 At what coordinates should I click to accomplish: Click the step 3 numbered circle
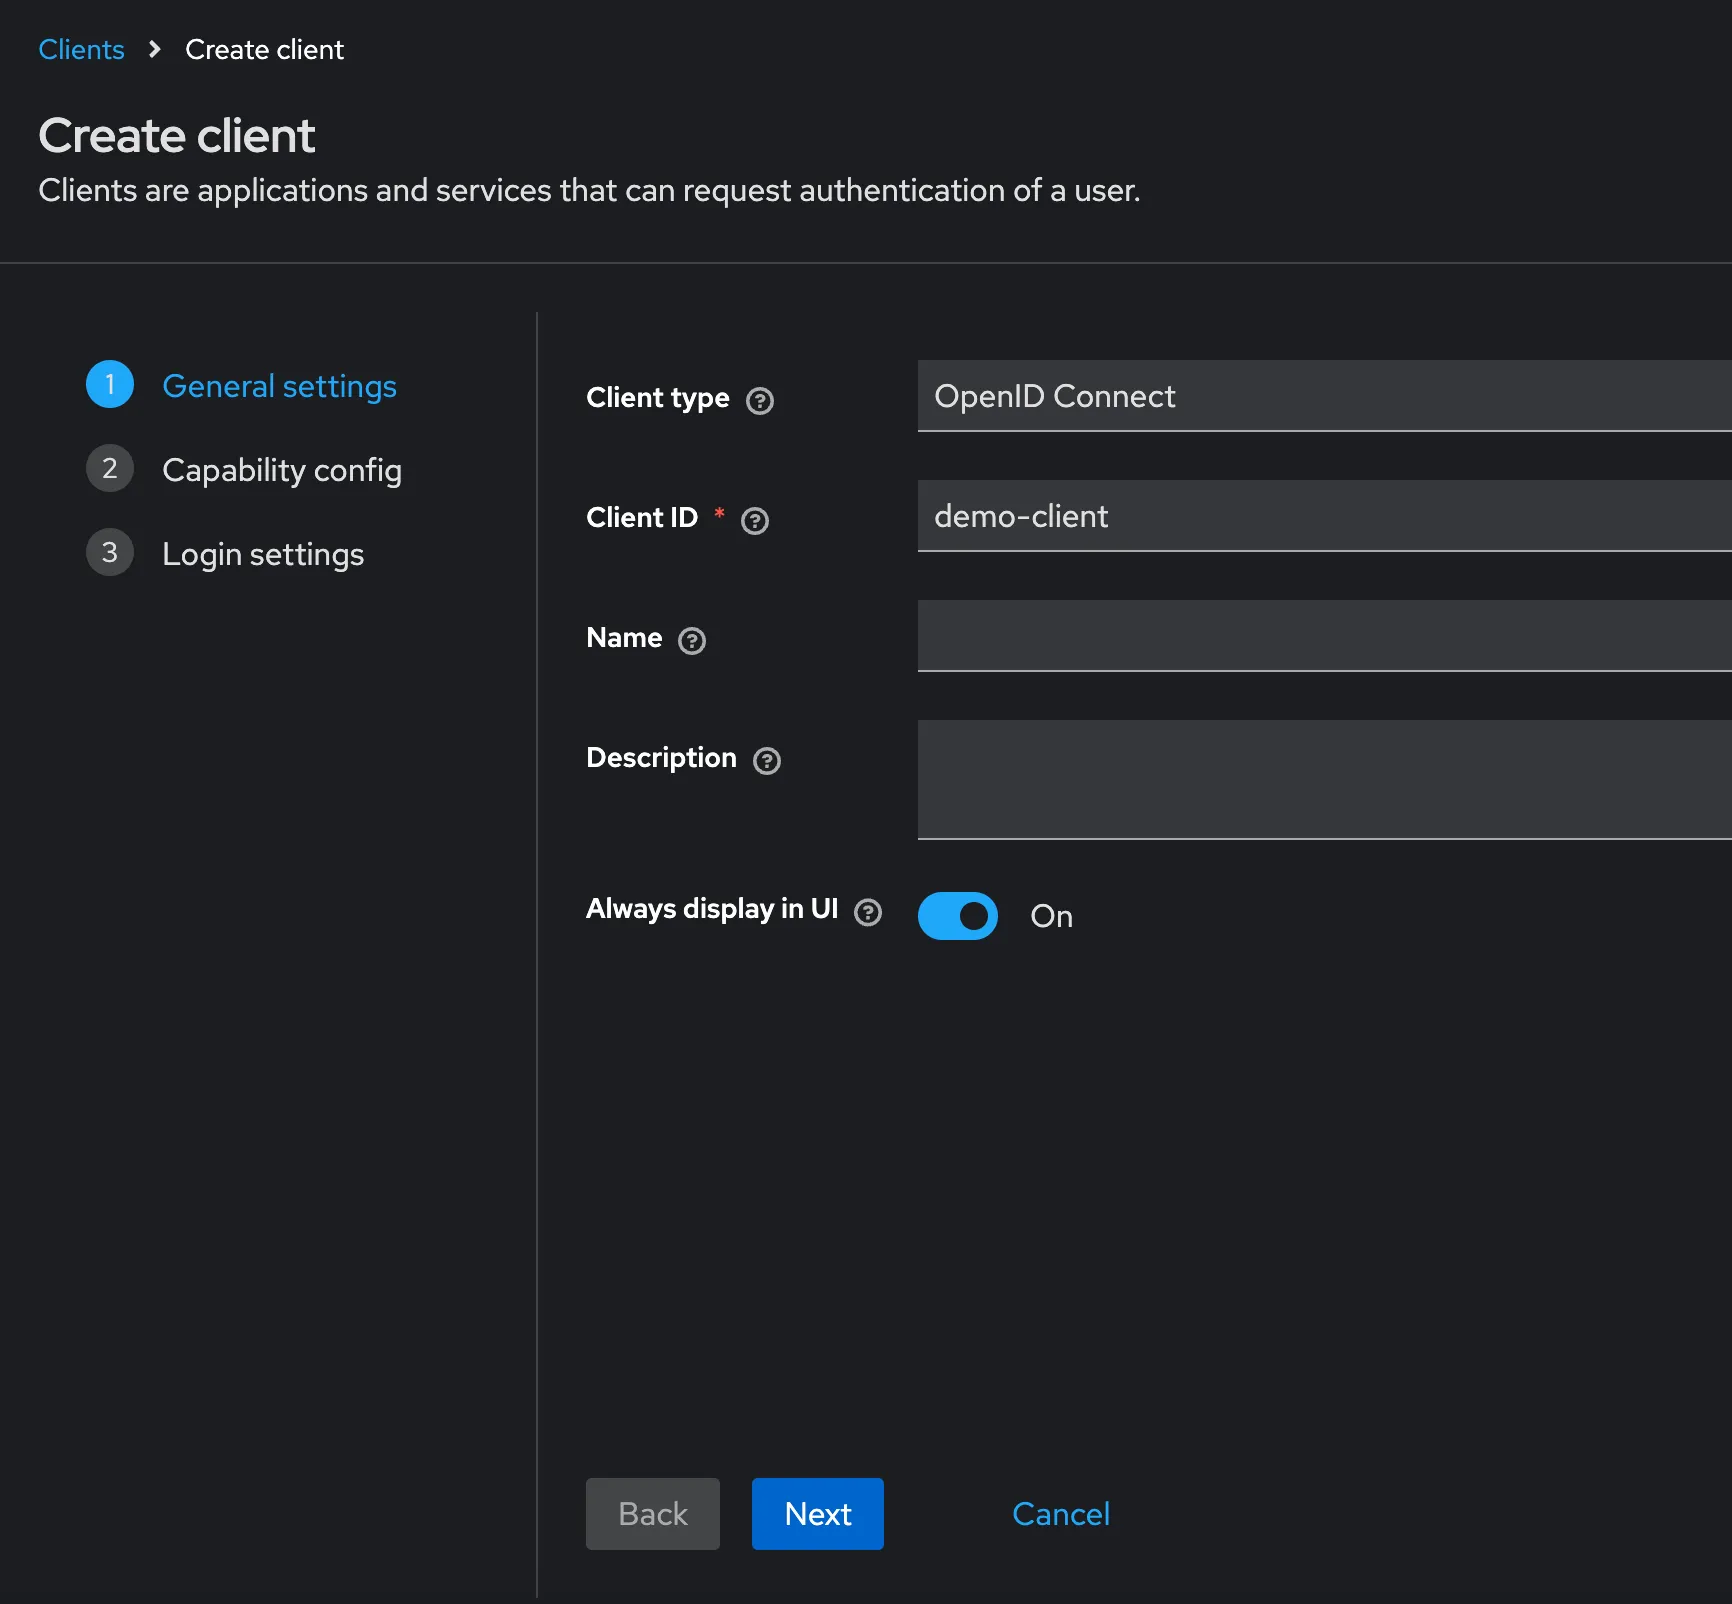pos(109,551)
